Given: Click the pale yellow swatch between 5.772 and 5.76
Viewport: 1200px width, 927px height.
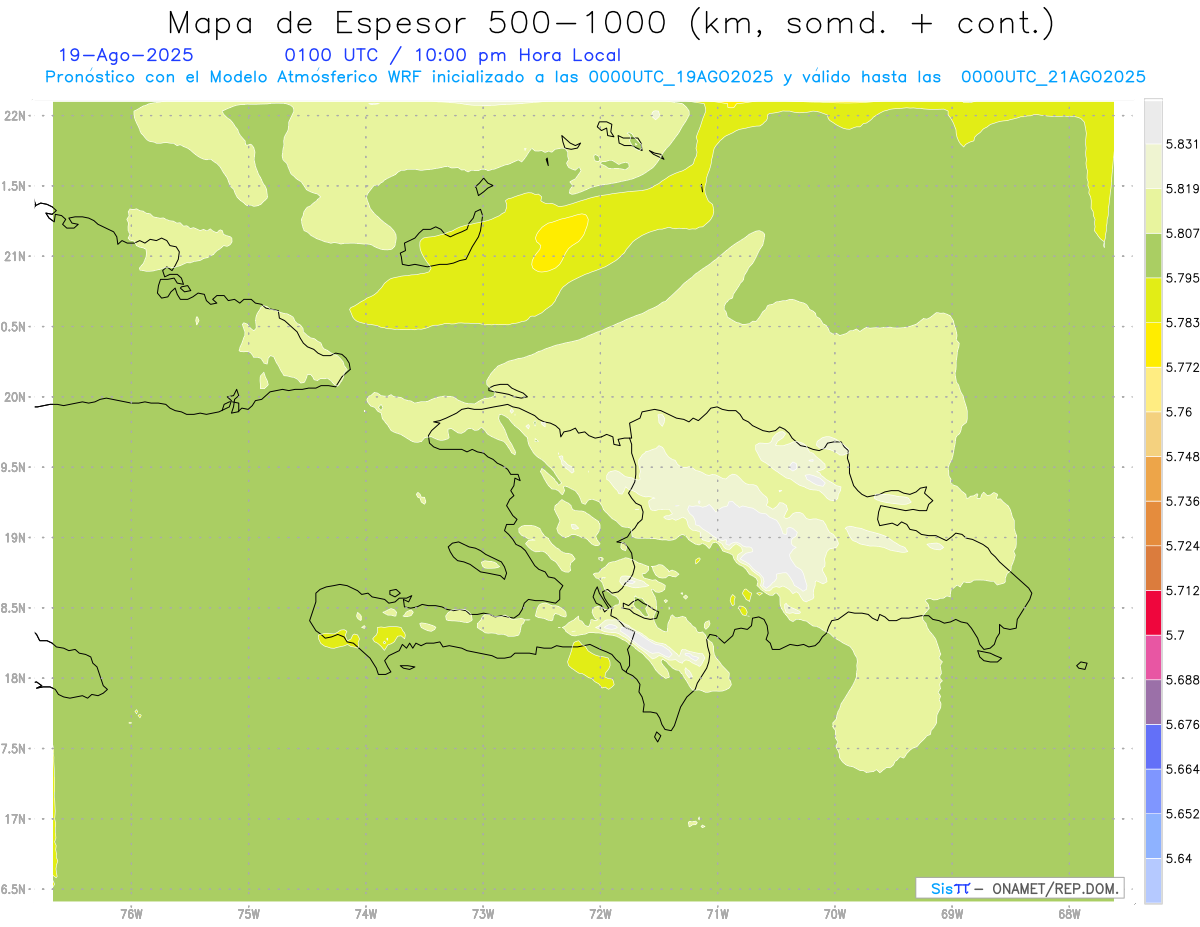Looking at the screenshot, I should point(1153,389).
